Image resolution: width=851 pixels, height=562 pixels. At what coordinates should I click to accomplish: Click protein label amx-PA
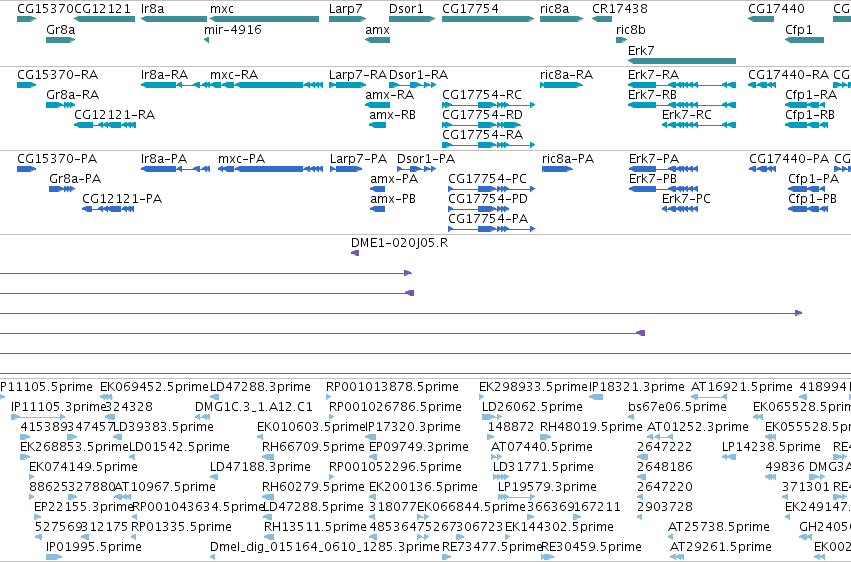[x=394, y=179]
